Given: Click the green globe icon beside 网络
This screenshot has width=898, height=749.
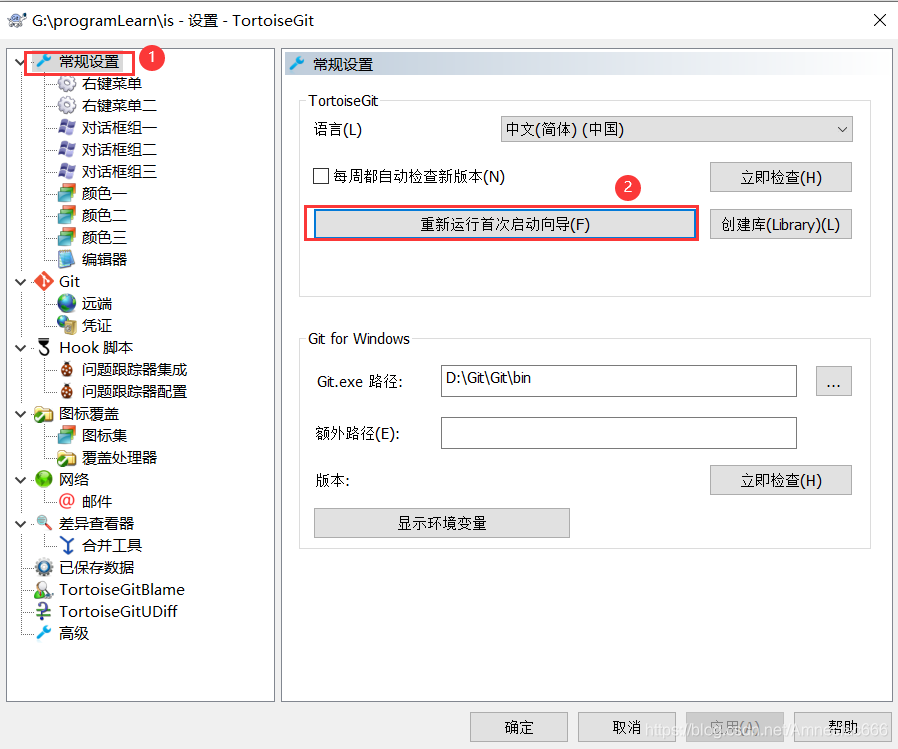Looking at the screenshot, I should click(x=44, y=479).
